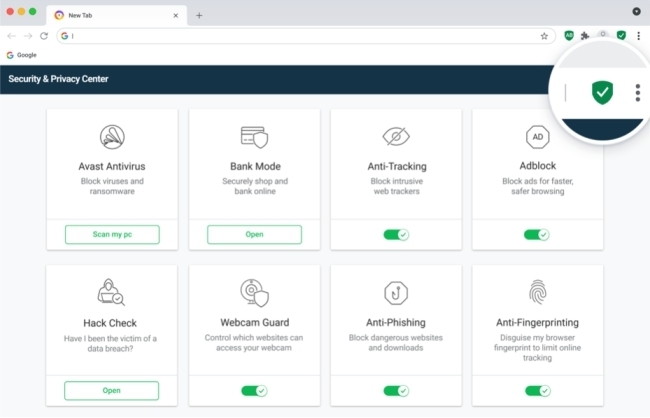The height and width of the screenshot is (418, 650).
Task: Click the Hack Check hacker icon
Action: point(112,293)
